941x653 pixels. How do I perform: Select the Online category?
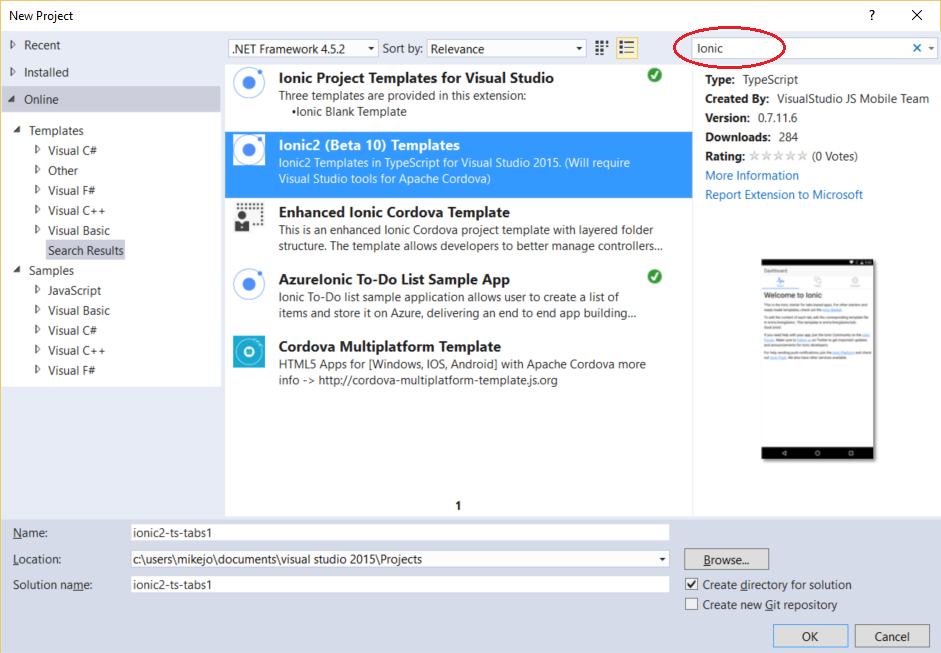tap(111, 99)
